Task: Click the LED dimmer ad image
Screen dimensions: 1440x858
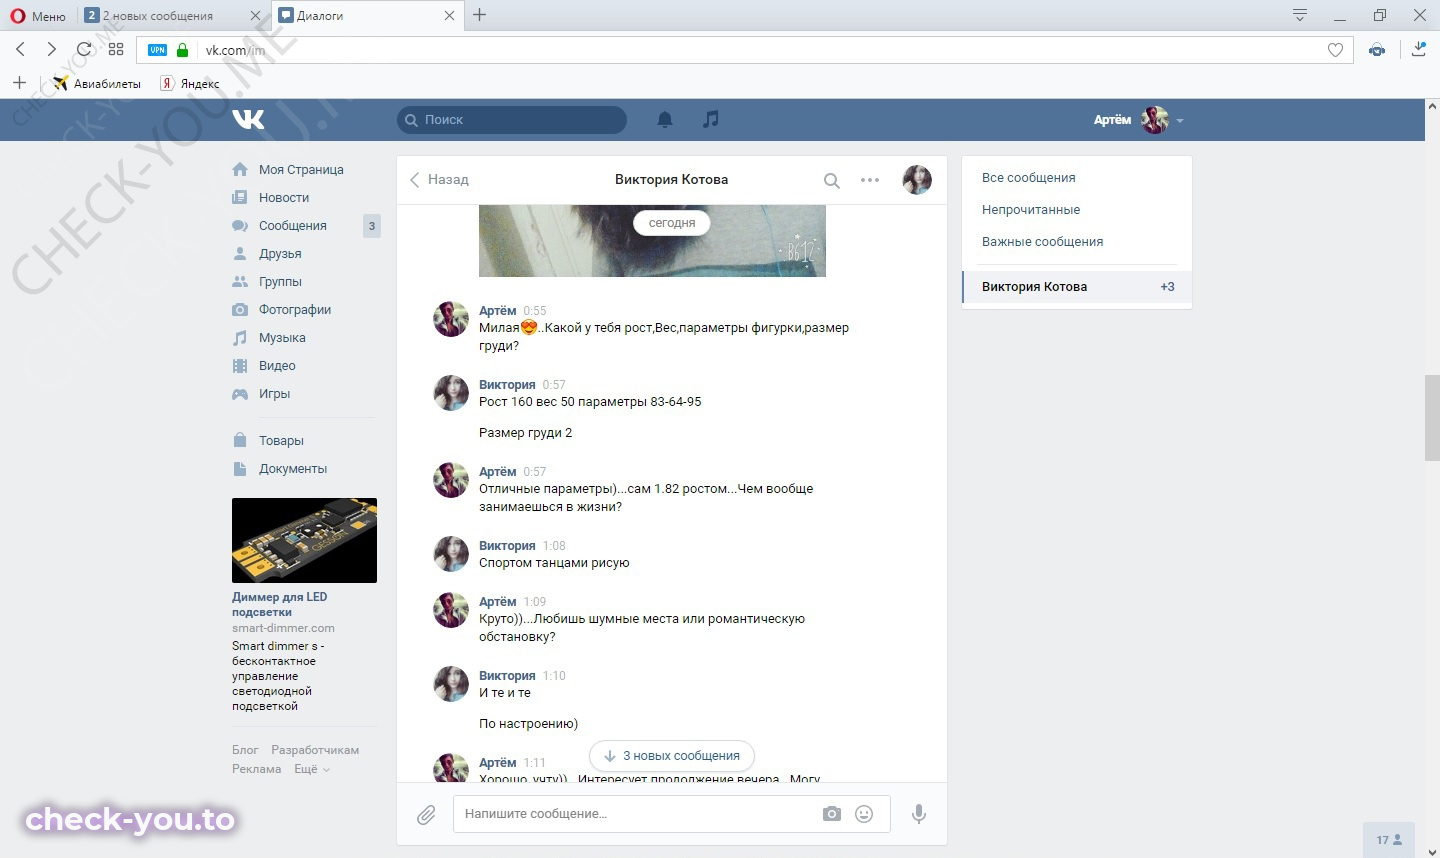Action: coord(304,540)
